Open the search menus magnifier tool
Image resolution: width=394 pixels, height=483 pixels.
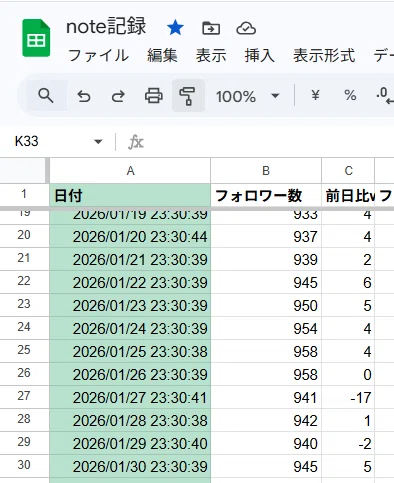(45, 96)
